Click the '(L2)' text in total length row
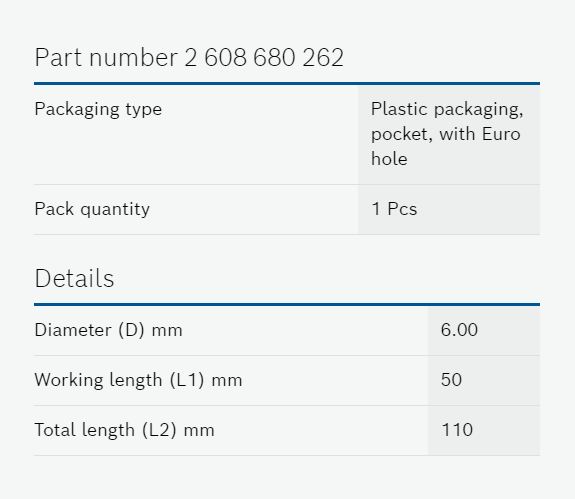 tap(159, 430)
